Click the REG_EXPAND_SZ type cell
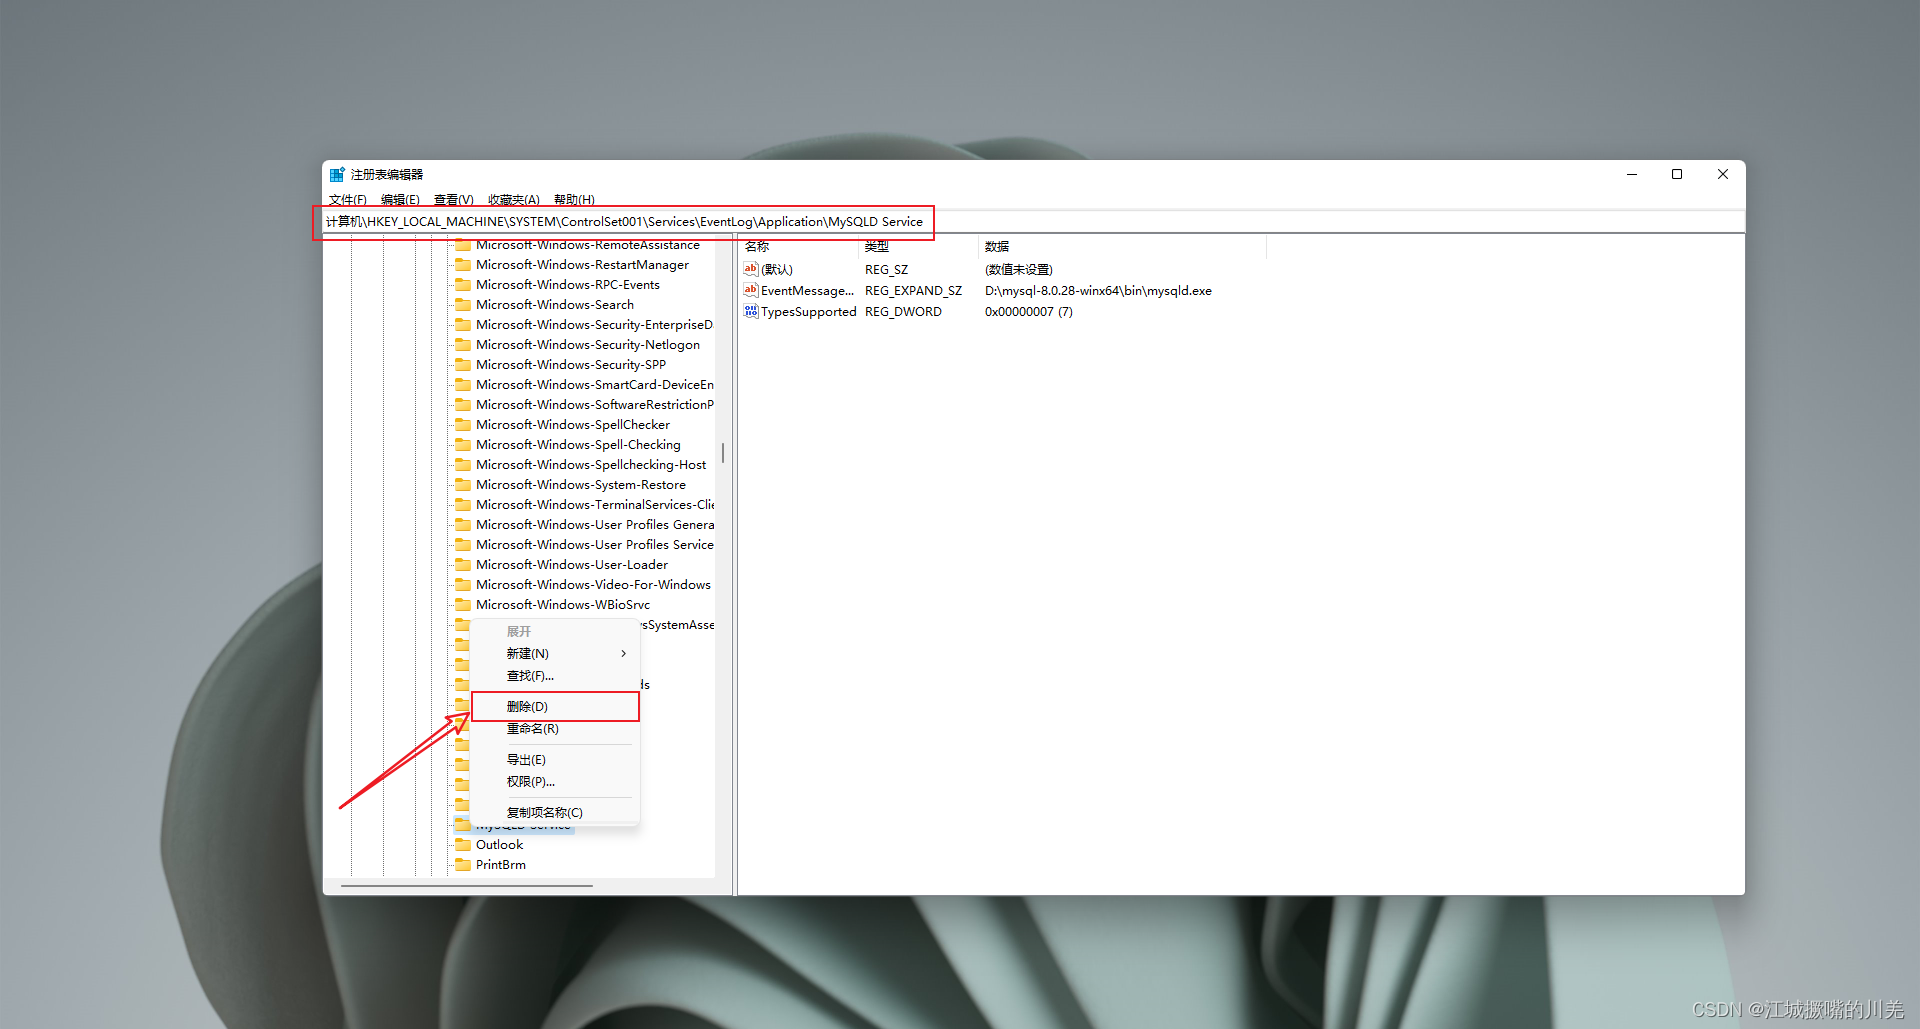This screenshot has width=1920, height=1029. click(x=913, y=291)
